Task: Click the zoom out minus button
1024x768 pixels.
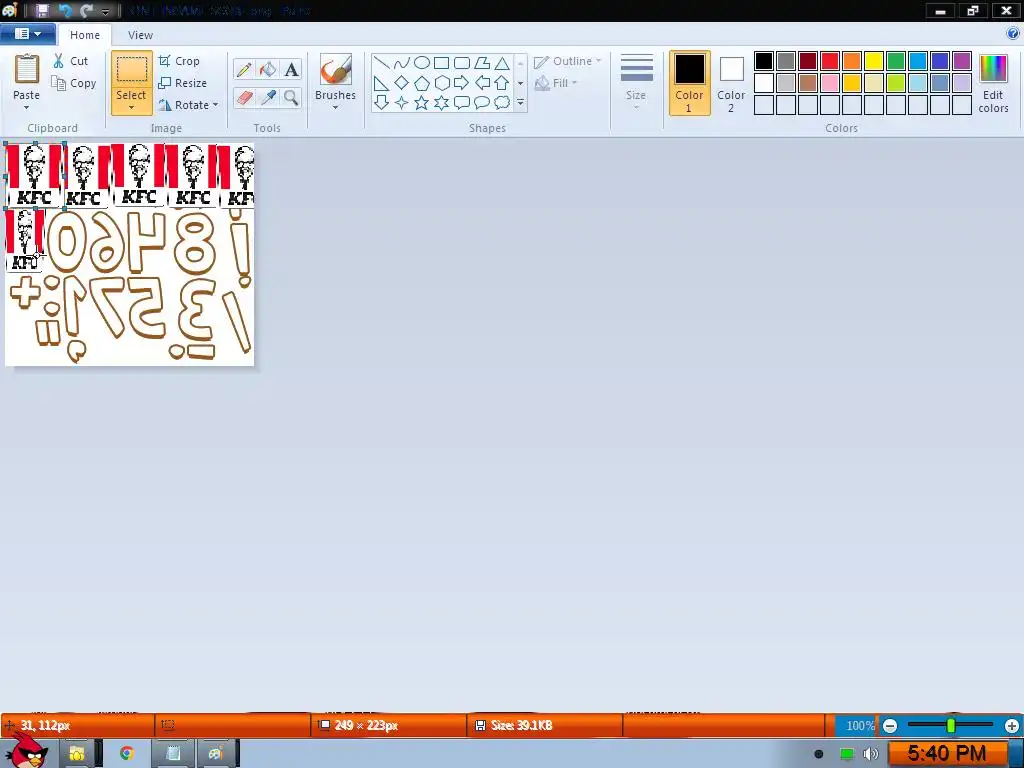Action: (x=890, y=726)
